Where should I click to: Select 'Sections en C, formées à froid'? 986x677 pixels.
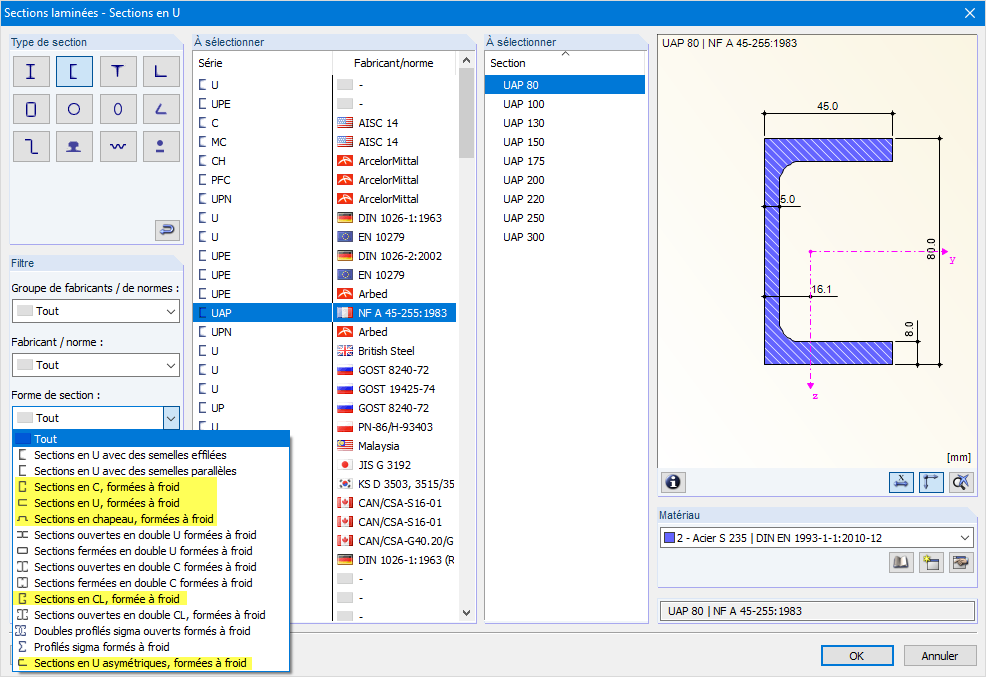107,487
